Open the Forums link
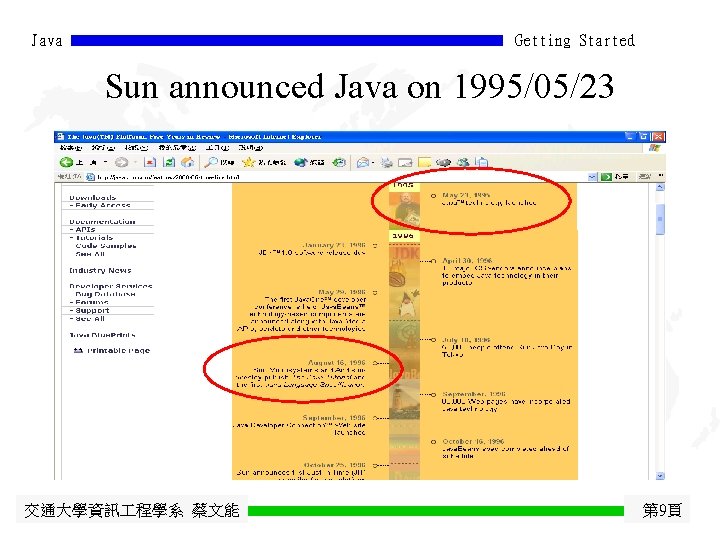This screenshot has width=720, height=540. click(92, 302)
